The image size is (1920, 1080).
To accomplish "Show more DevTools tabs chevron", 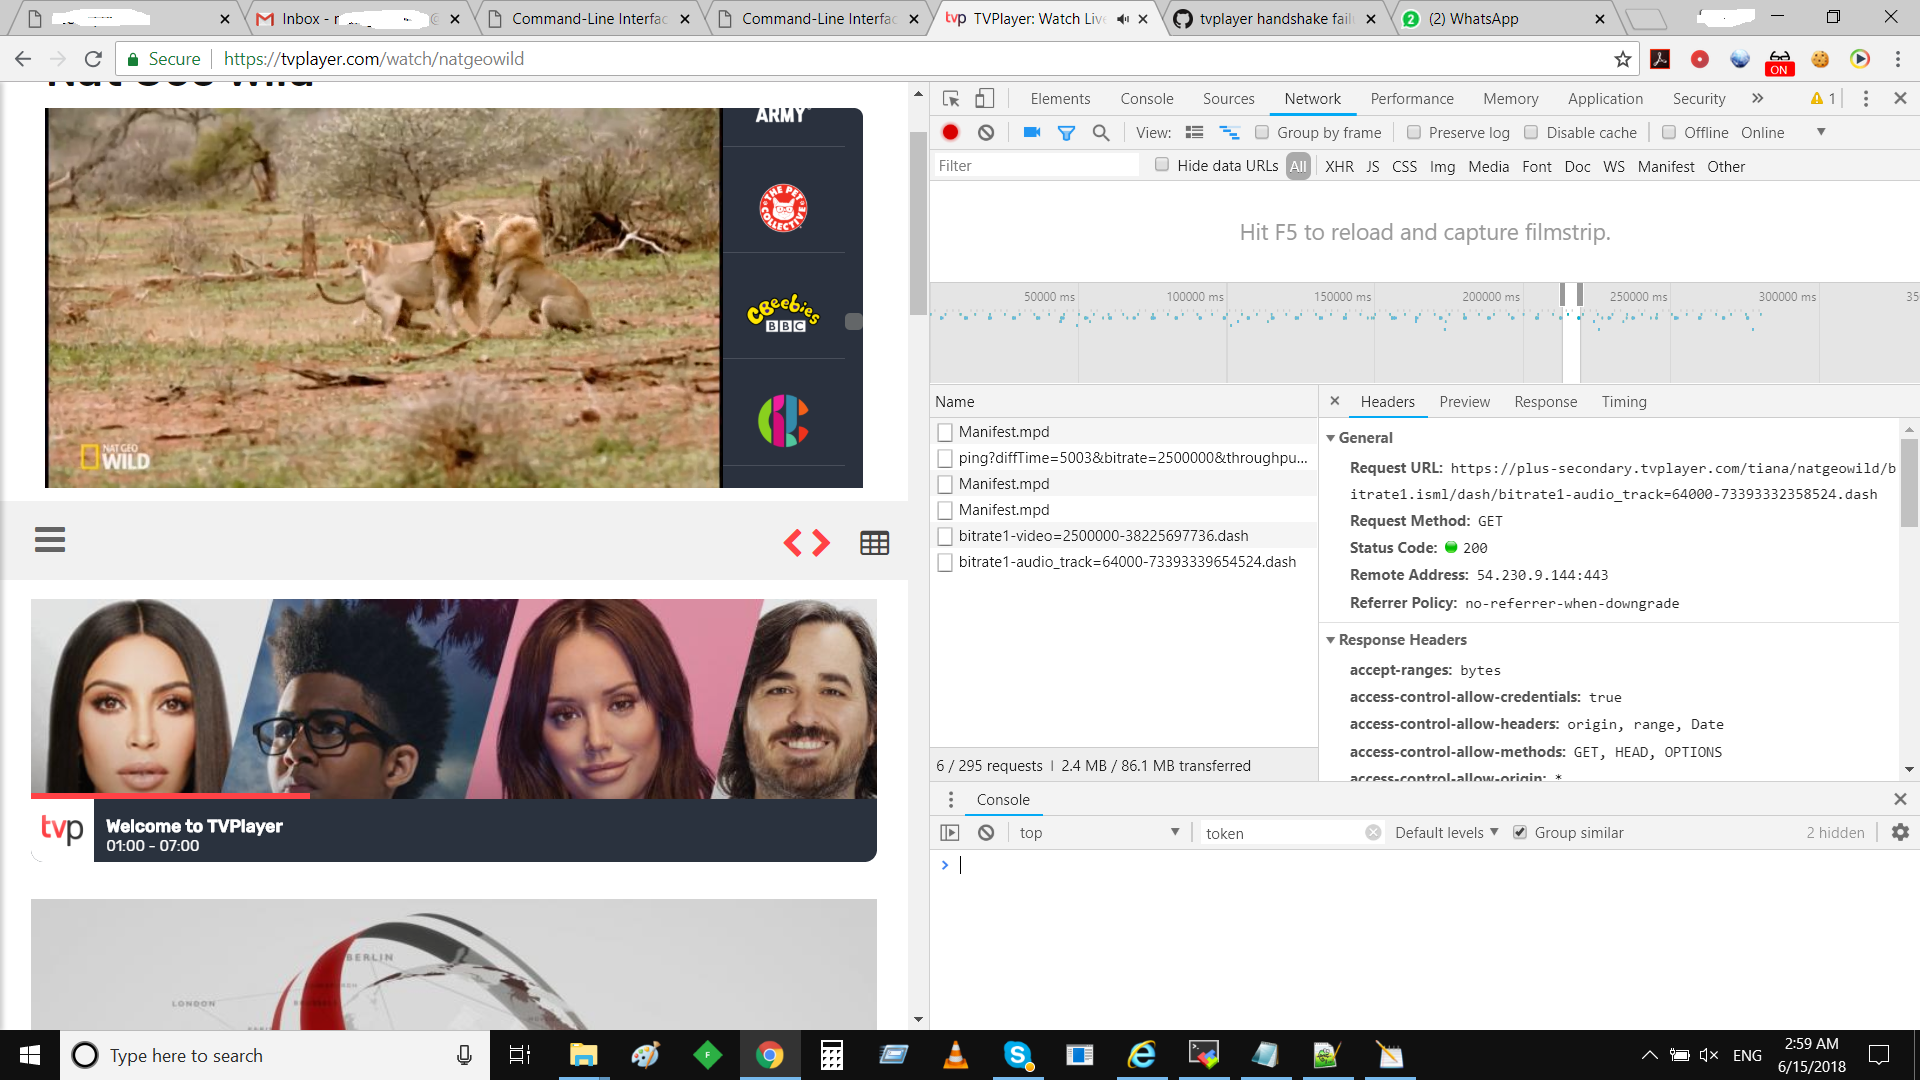I will [1758, 98].
